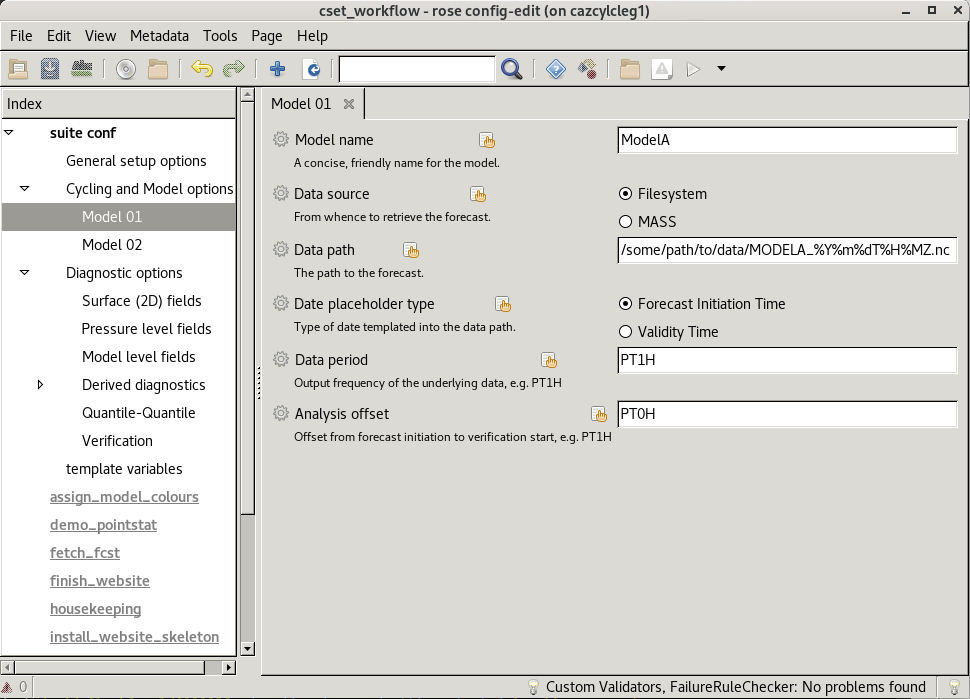This screenshot has height=699, width=970.
Task: Open the Page menu
Action: 267,36
